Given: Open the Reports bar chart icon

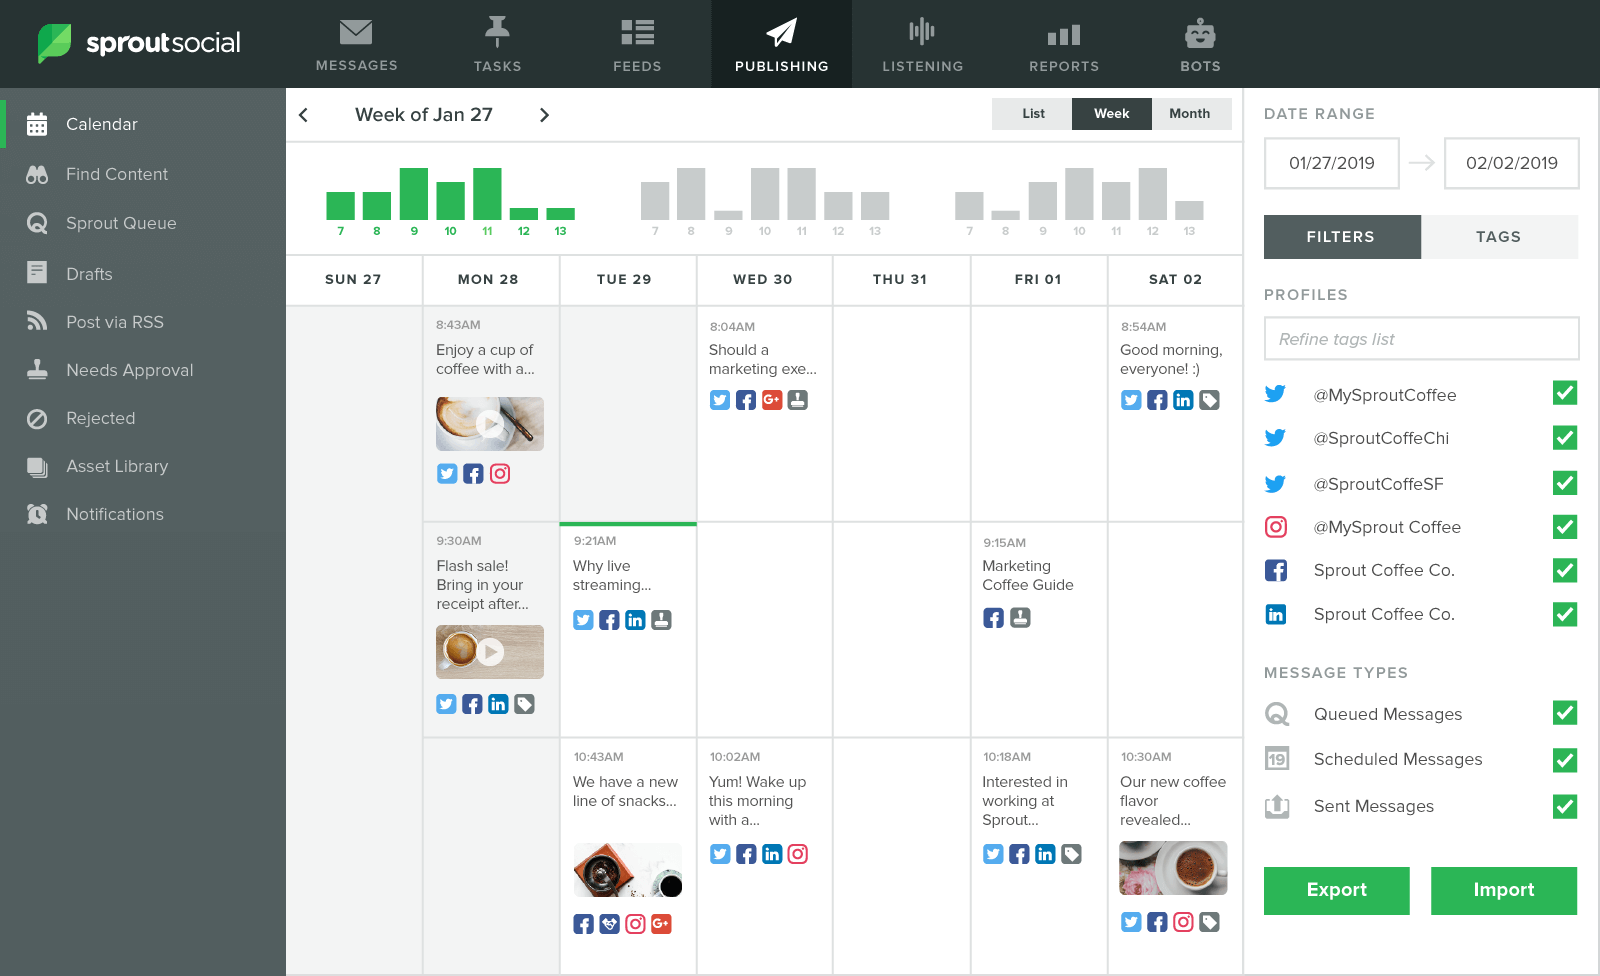Looking at the screenshot, I should click(1064, 35).
